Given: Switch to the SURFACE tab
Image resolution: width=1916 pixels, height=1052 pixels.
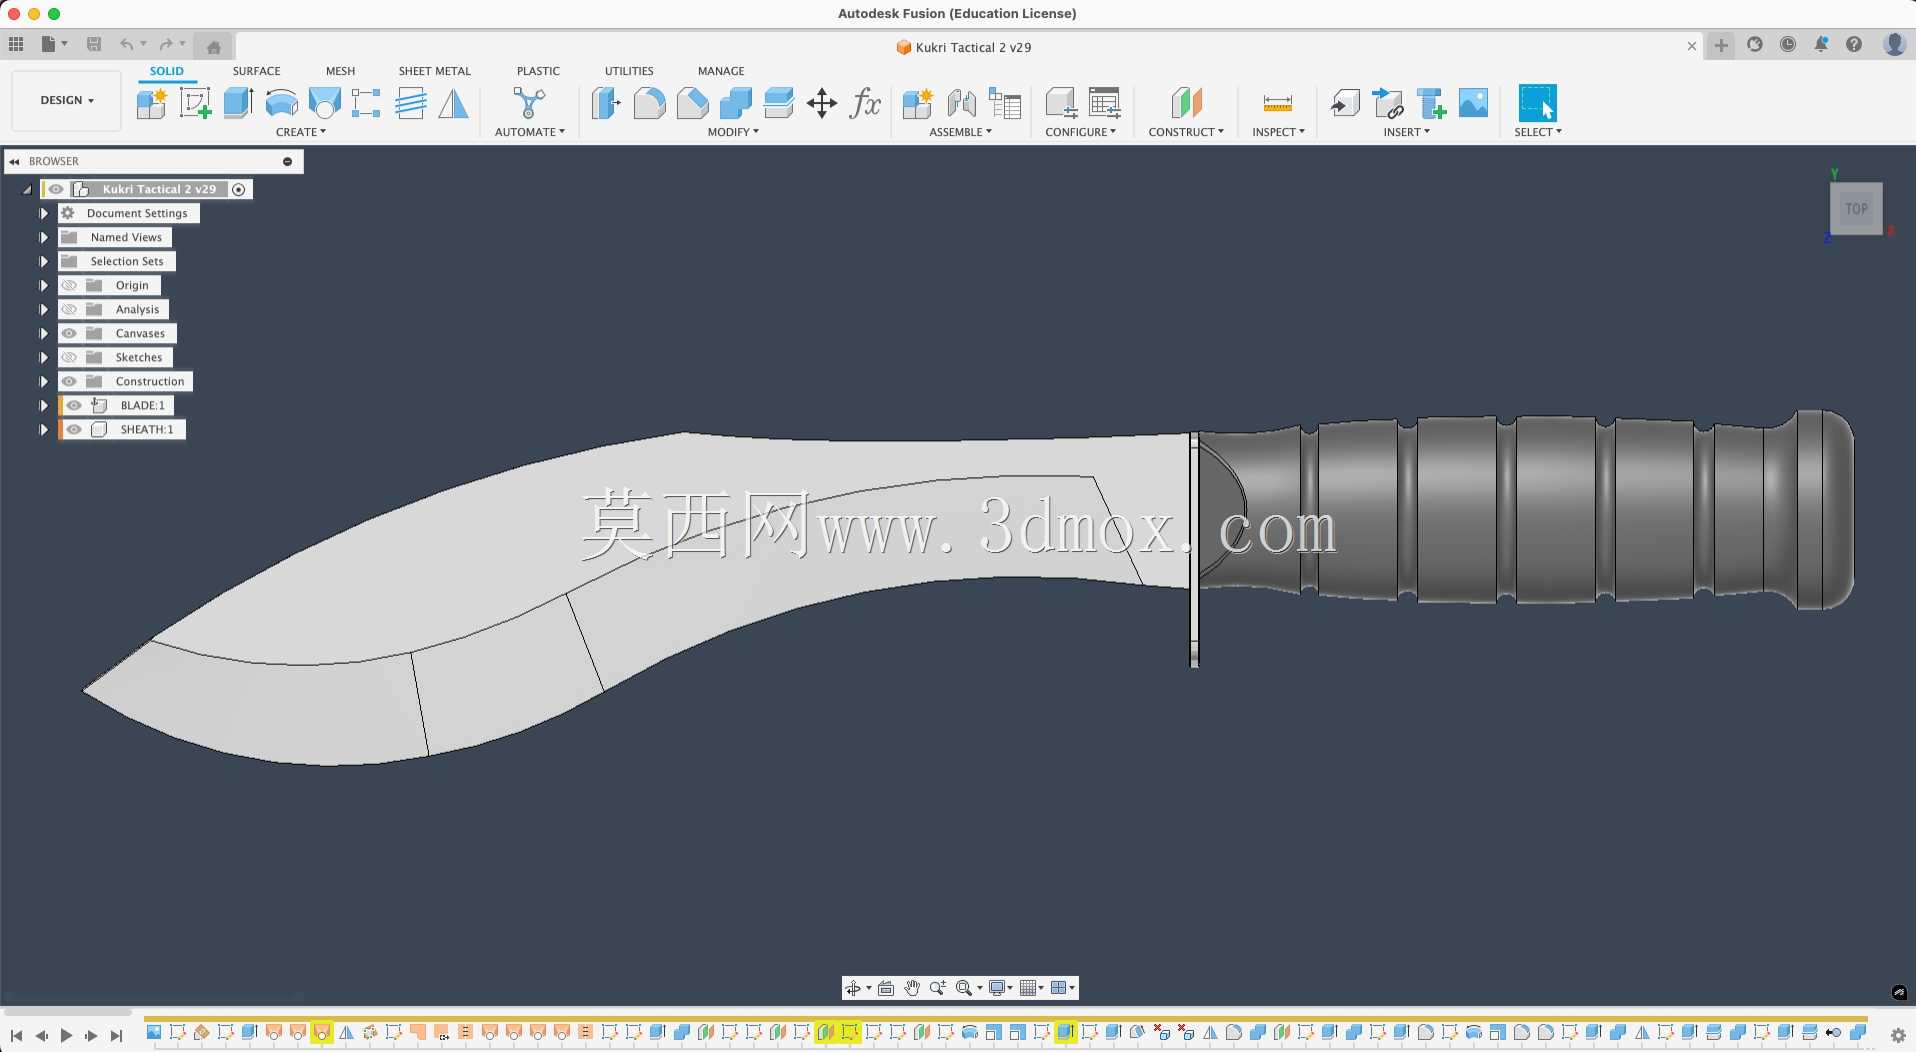Looking at the screenshot, I should click(256, 71).
